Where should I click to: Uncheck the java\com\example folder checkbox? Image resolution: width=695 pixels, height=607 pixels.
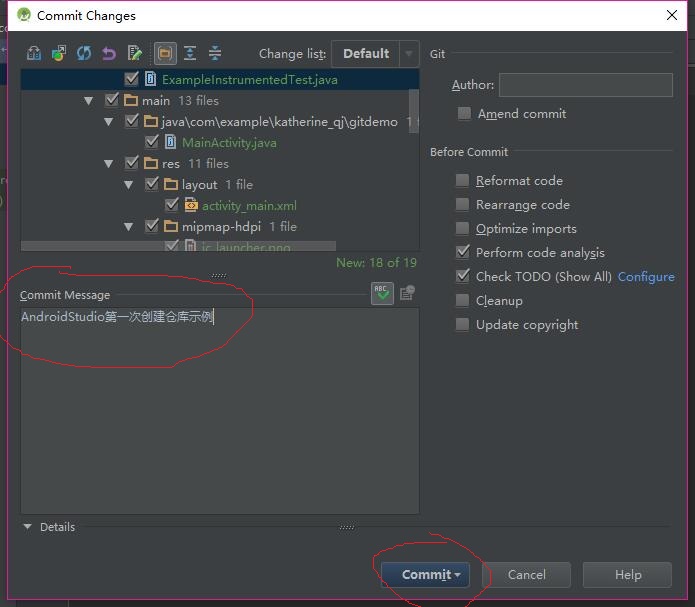point(132,121)
